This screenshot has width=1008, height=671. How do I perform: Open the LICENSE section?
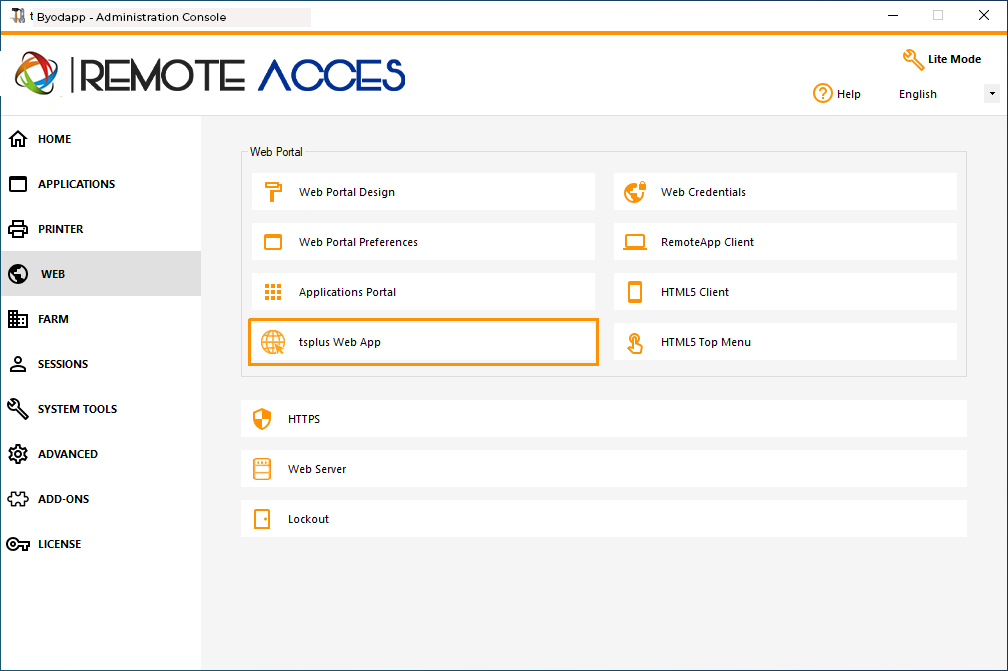(x=101, y=544)
